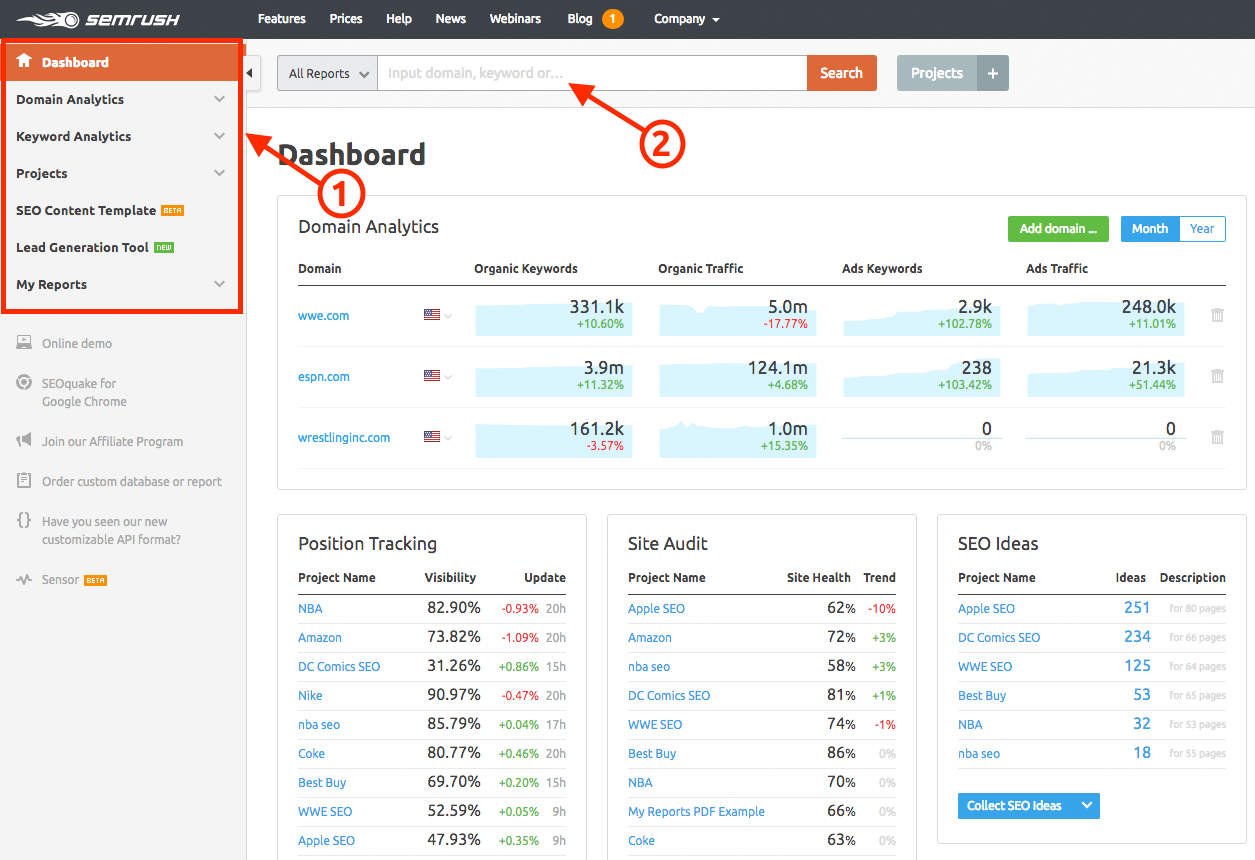Expand the Projects sidebar section
This screenshot has height=860, width=1255.
(220, 173)
